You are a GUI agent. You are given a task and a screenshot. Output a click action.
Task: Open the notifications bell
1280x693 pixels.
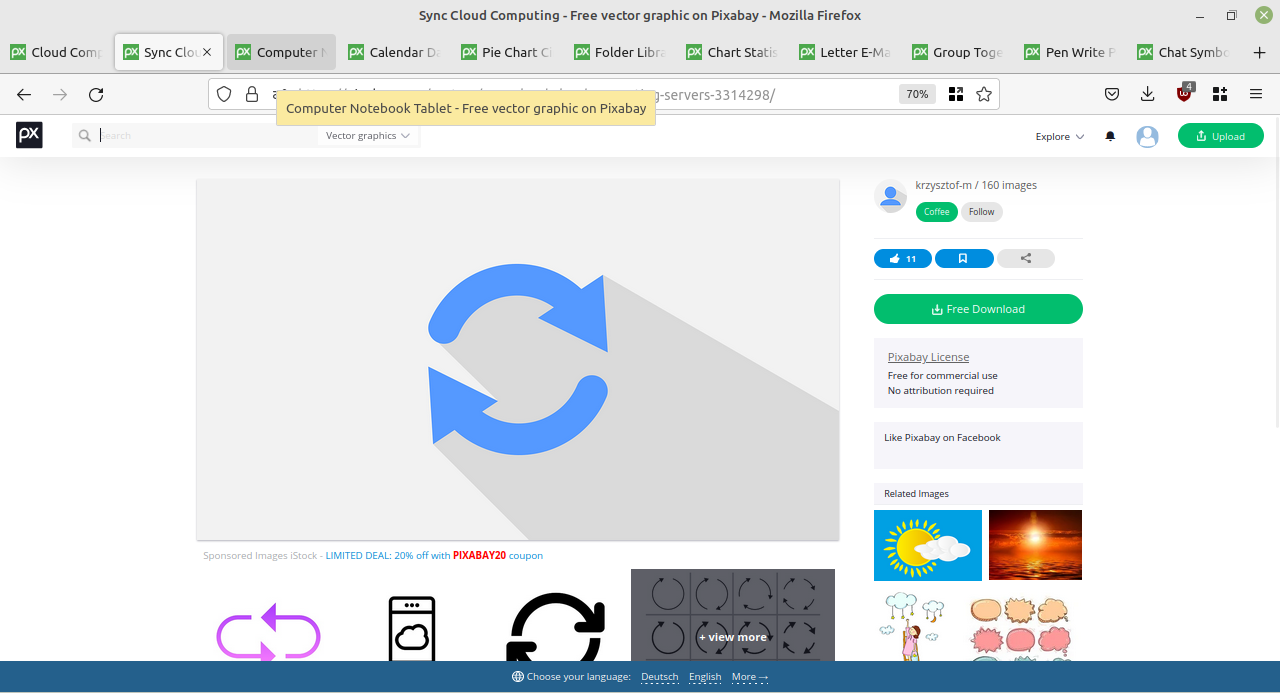[x=1110, y=136]
